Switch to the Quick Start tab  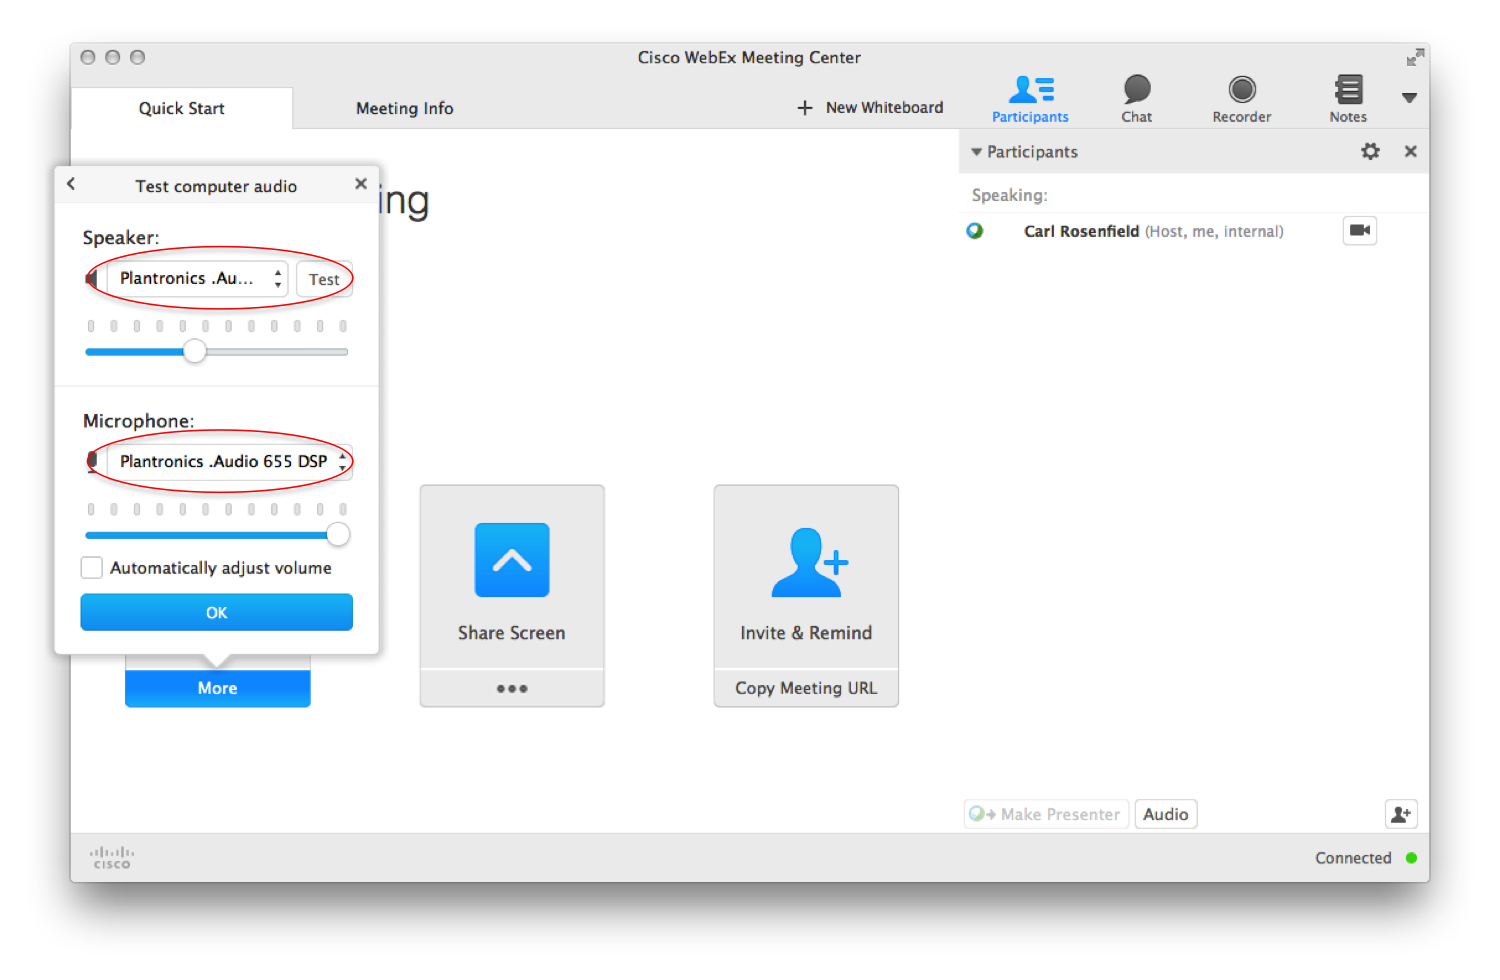(x=182, y=108)
